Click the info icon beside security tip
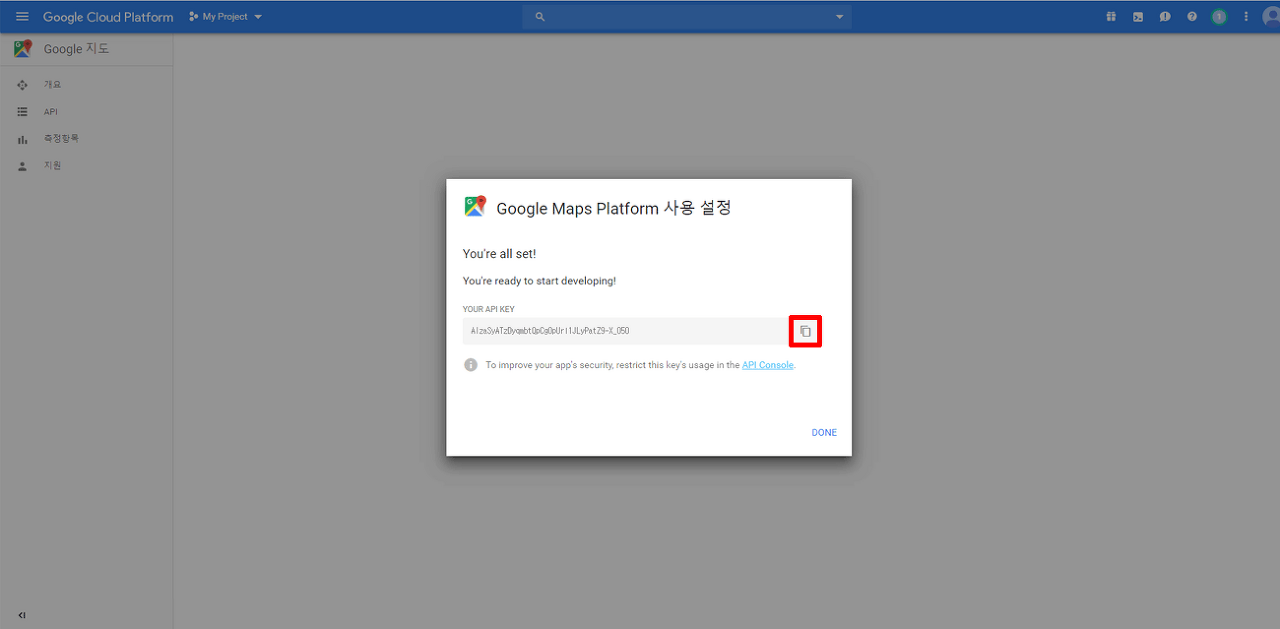 (471, 365)
